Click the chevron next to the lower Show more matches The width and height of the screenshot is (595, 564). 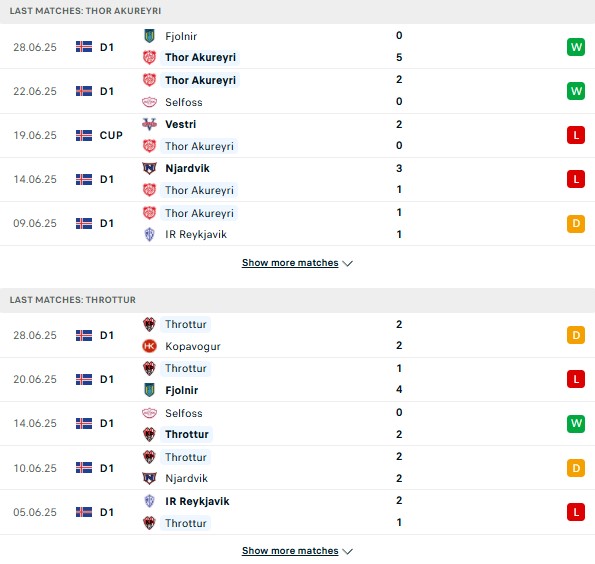347,551
